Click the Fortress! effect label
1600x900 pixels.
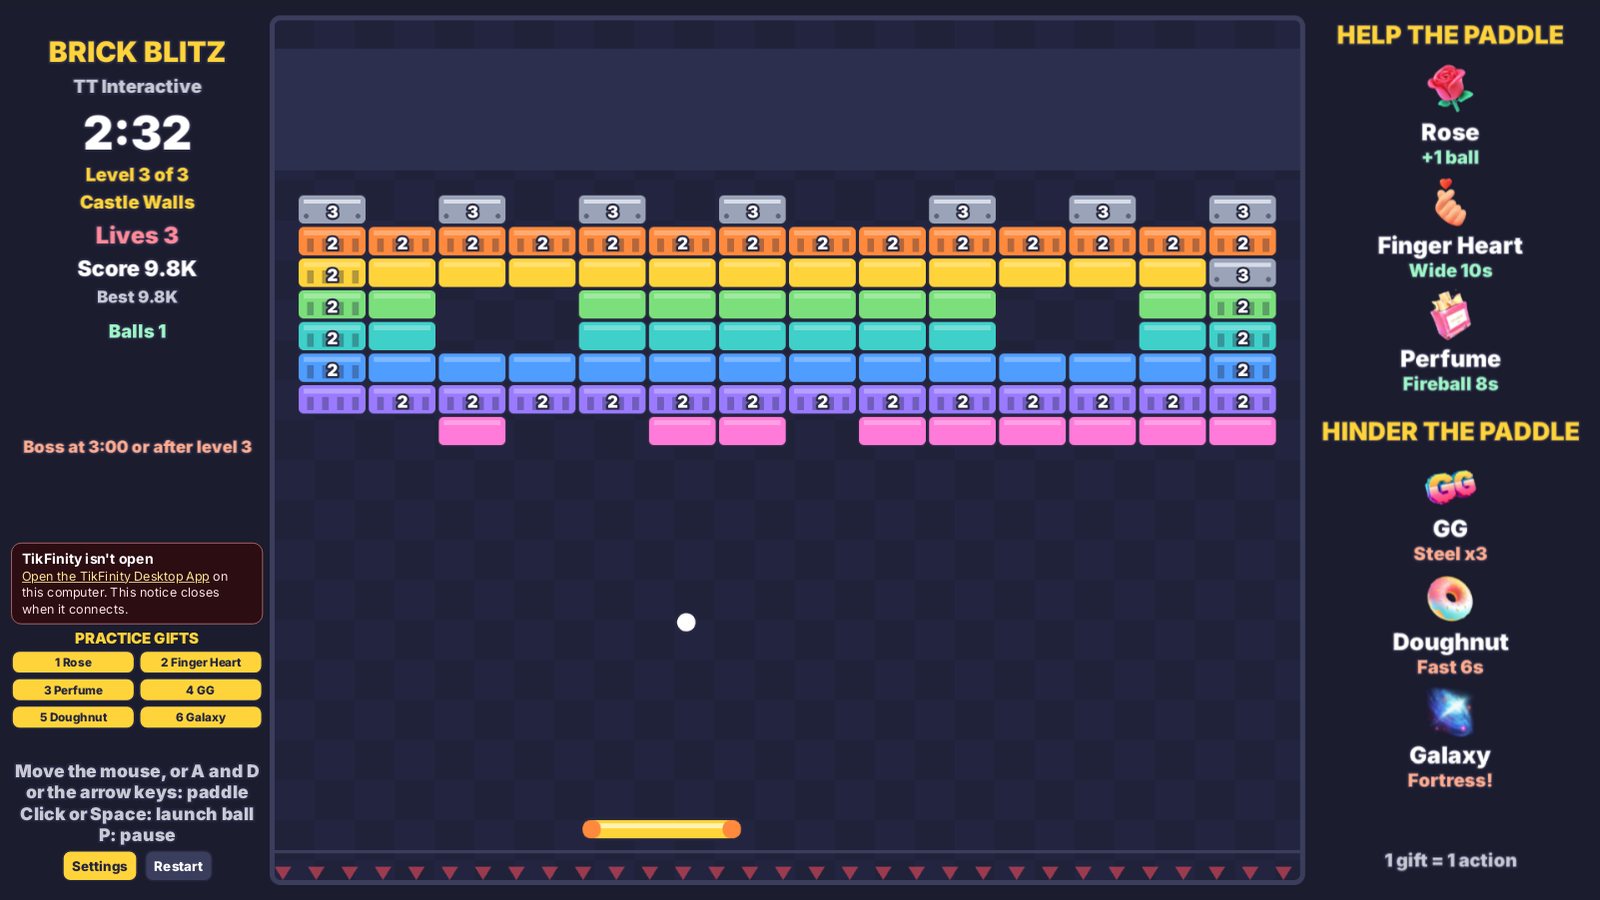pos(1450,780)
